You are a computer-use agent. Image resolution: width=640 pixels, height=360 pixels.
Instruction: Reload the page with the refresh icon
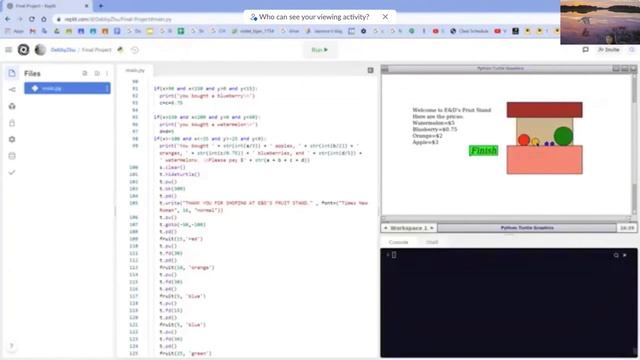click(32, 19)
